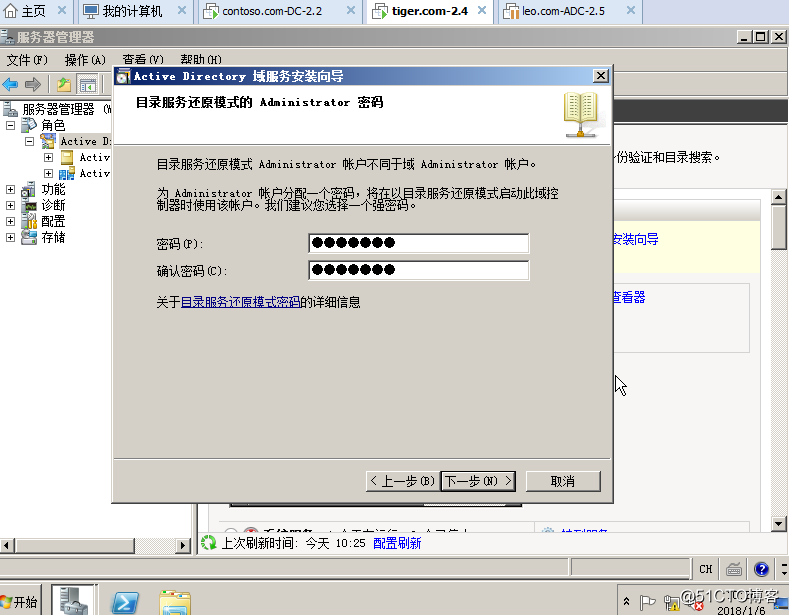Expand the Storage node
This screenshot has height=615, width=789.
click(11, 238)
